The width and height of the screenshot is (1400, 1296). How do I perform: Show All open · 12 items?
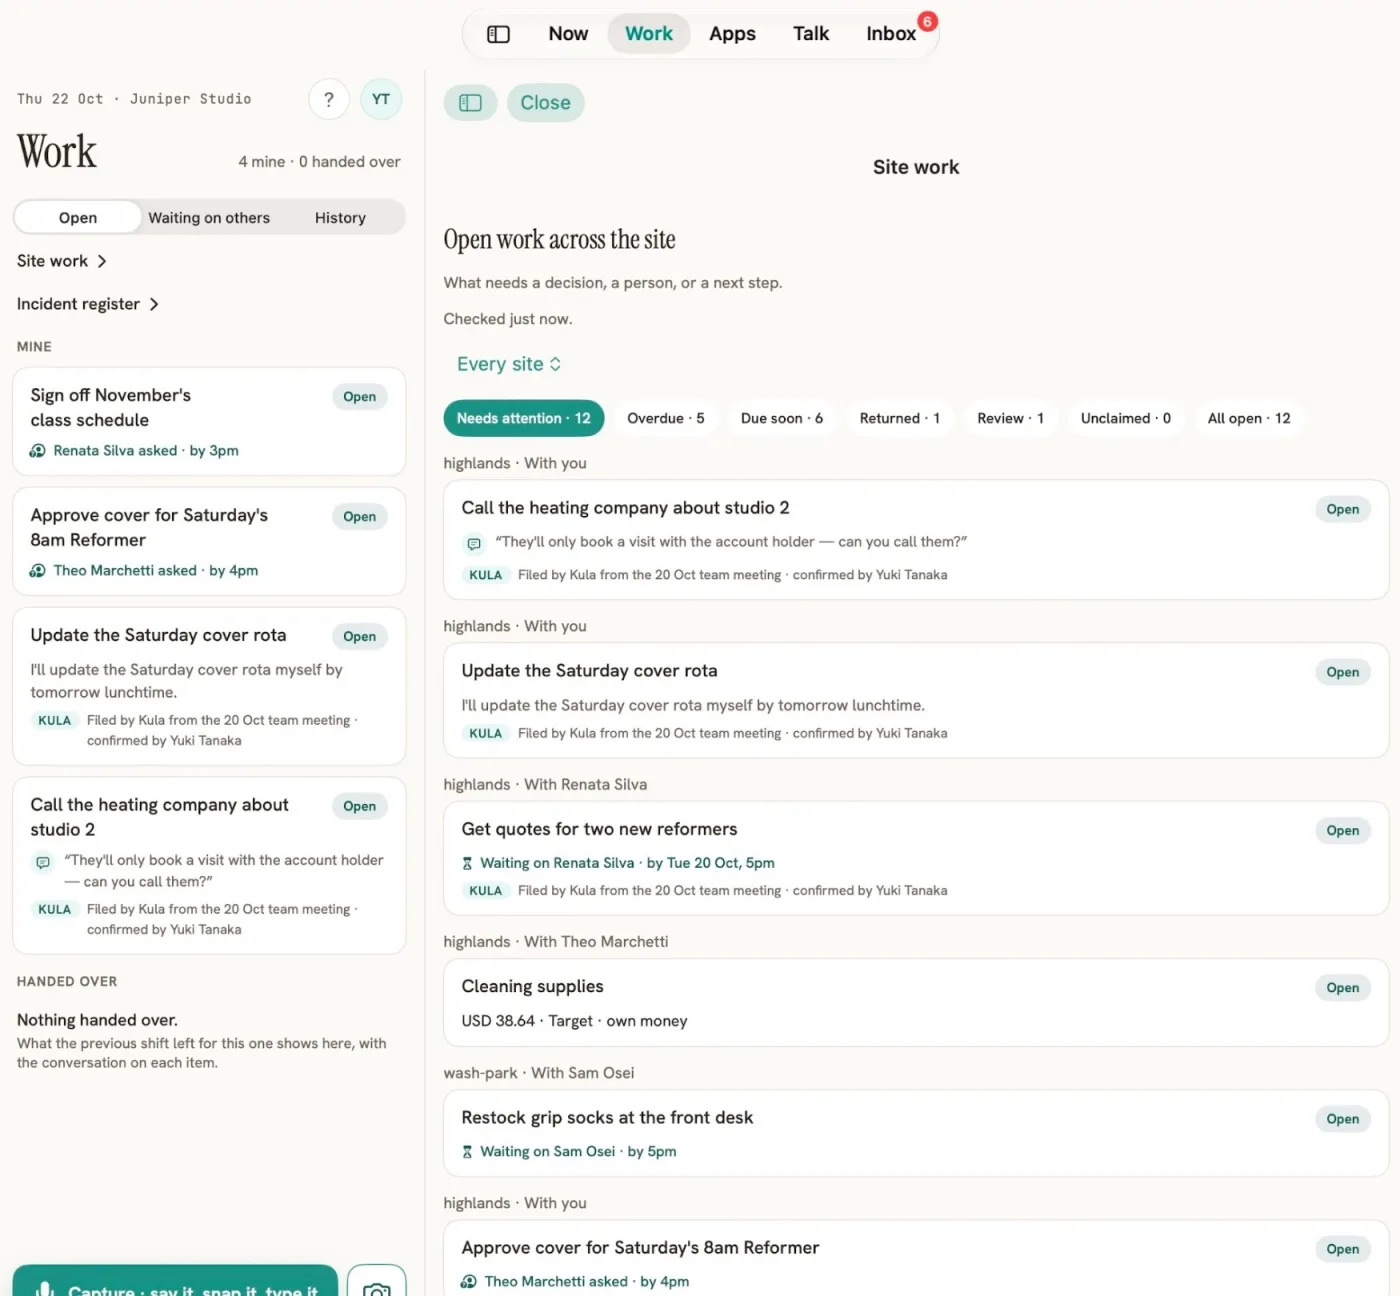click(1249, 419)
